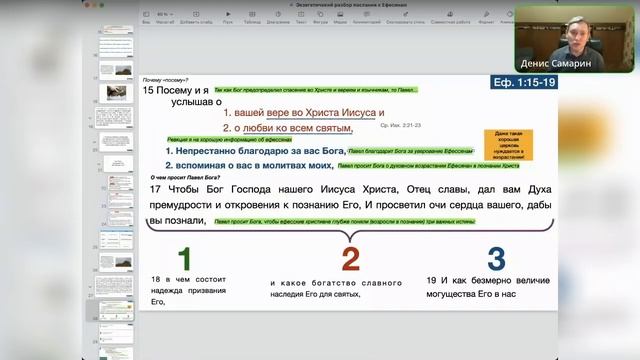Select slide 29 thumbnail below the current slide
The width and height of the screenshot is (640, 360).
coord(116,334)
